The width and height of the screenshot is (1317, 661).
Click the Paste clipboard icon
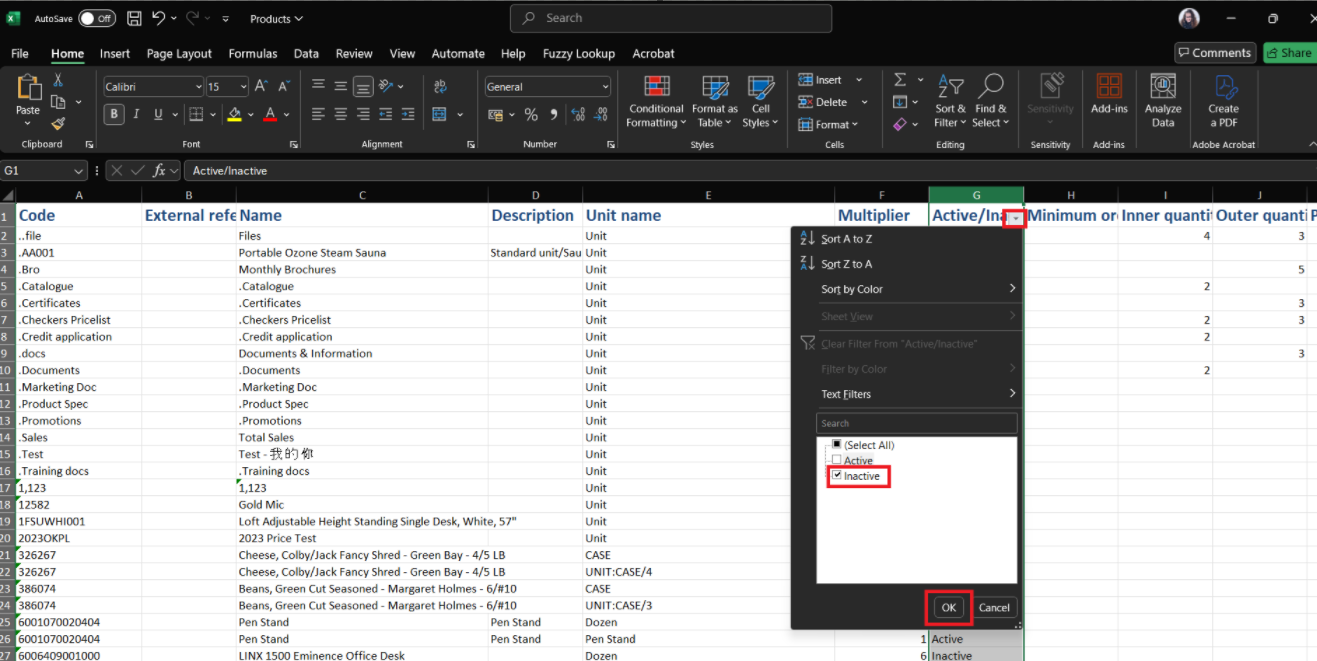pos(28,90)
